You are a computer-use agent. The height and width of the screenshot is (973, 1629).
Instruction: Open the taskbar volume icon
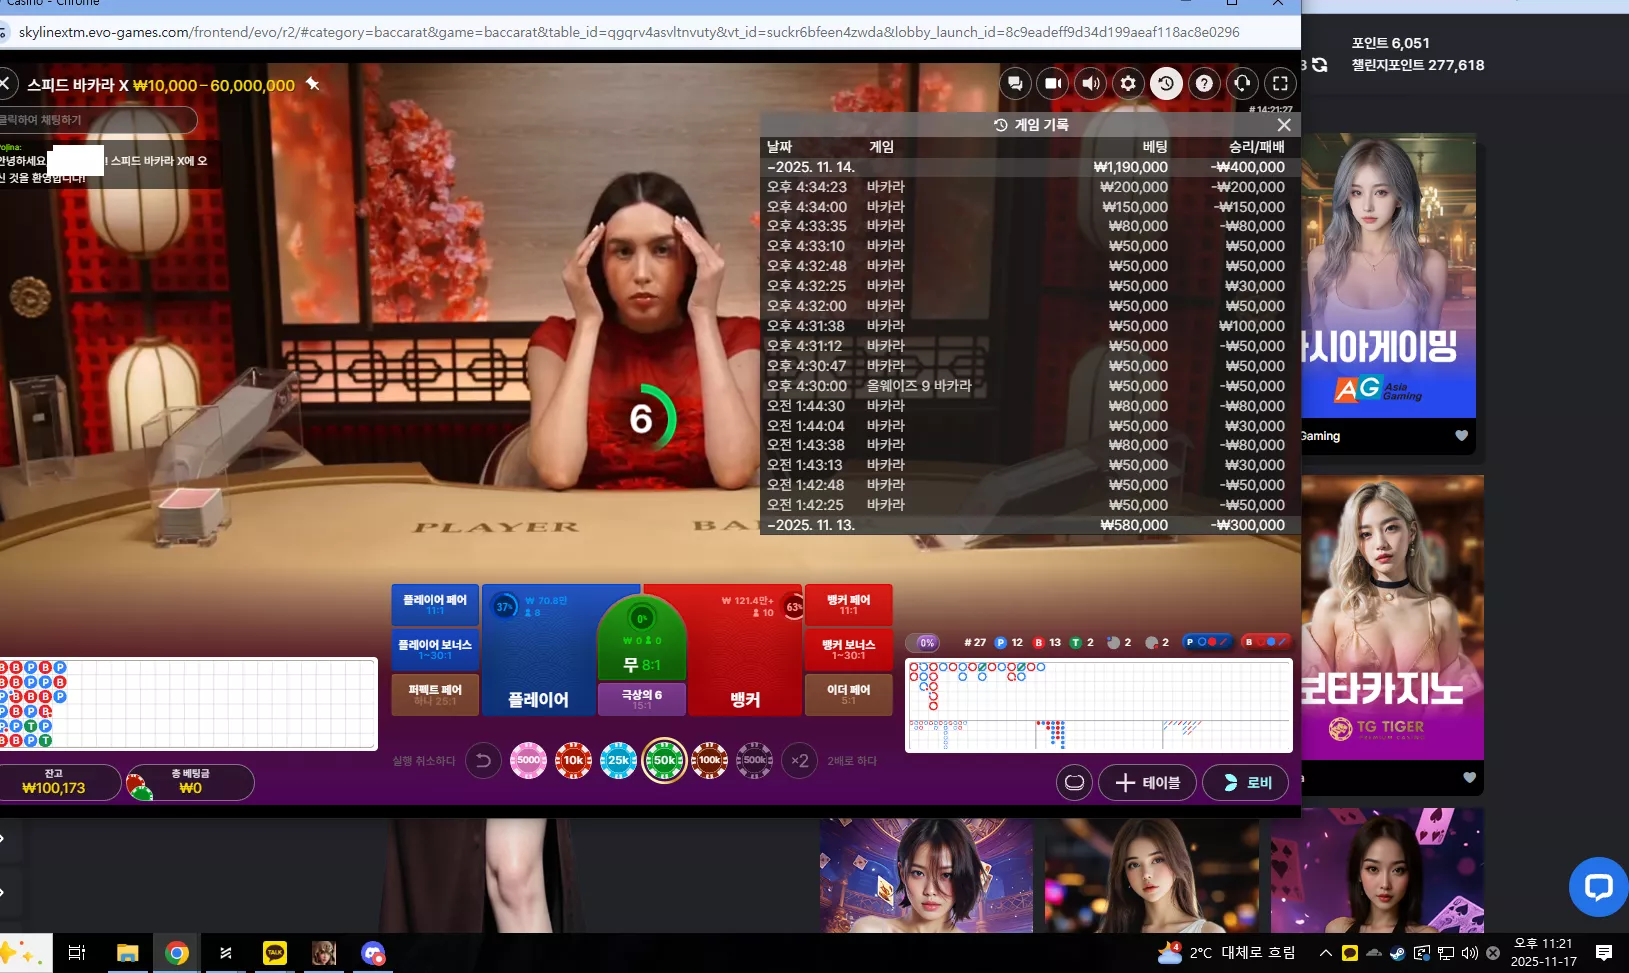pos(1469,953)
